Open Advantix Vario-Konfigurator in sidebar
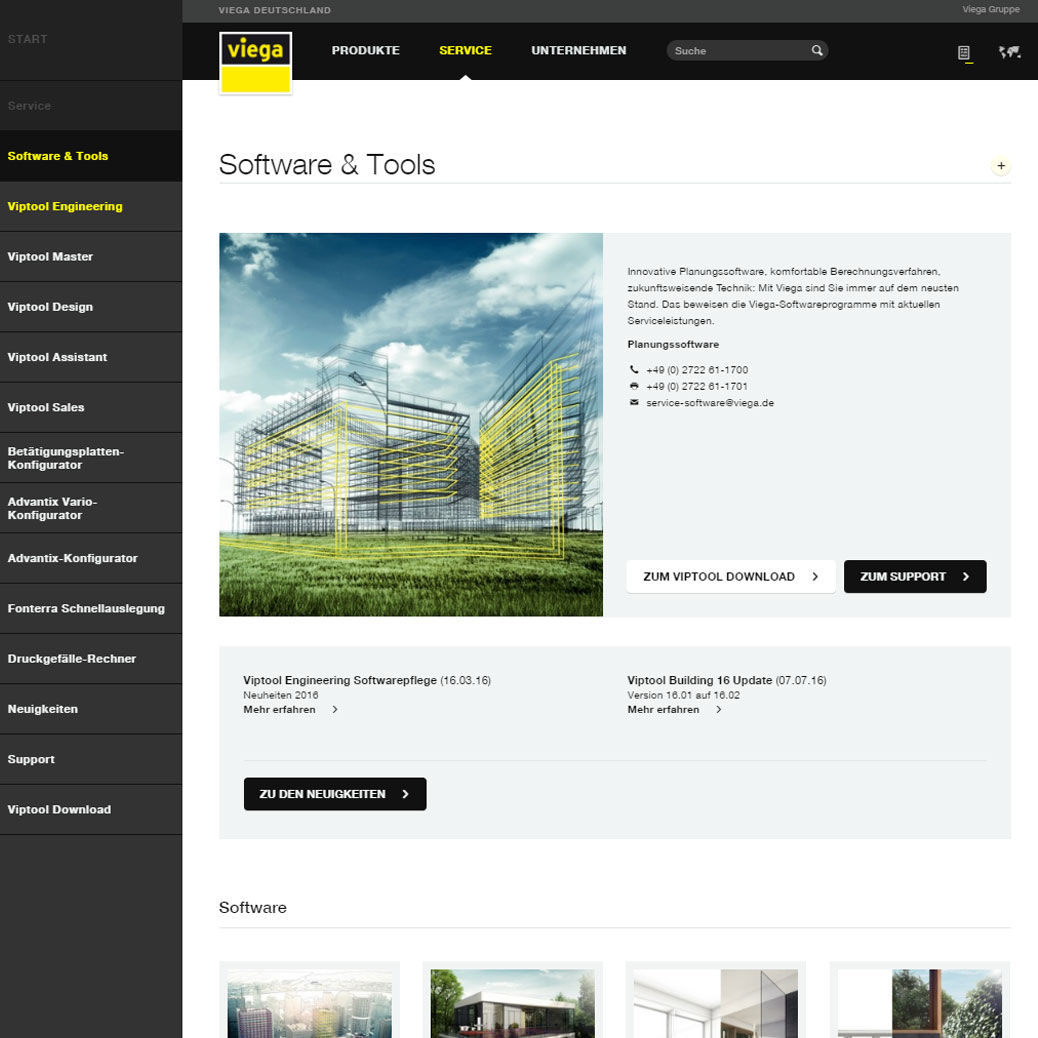Image resolution: width=1038 pixels, height=1038 pixels. (91, 508)
